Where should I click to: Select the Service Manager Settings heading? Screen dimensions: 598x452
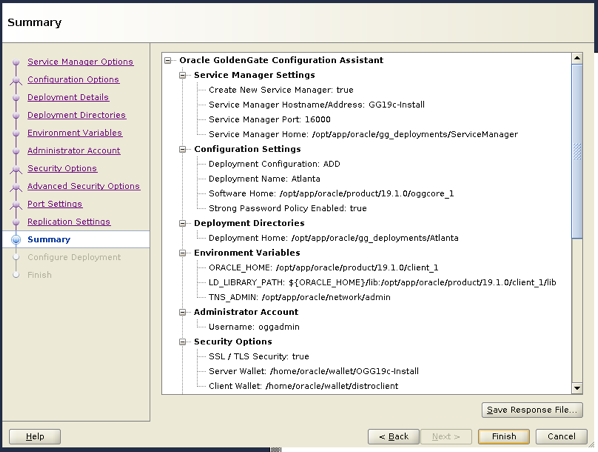click(x=254, y=75)
